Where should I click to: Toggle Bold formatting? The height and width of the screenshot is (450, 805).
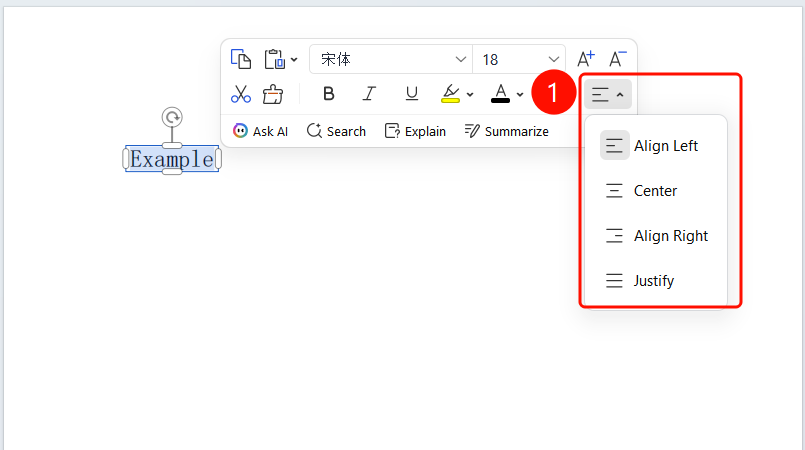click(x=329, y=94)
